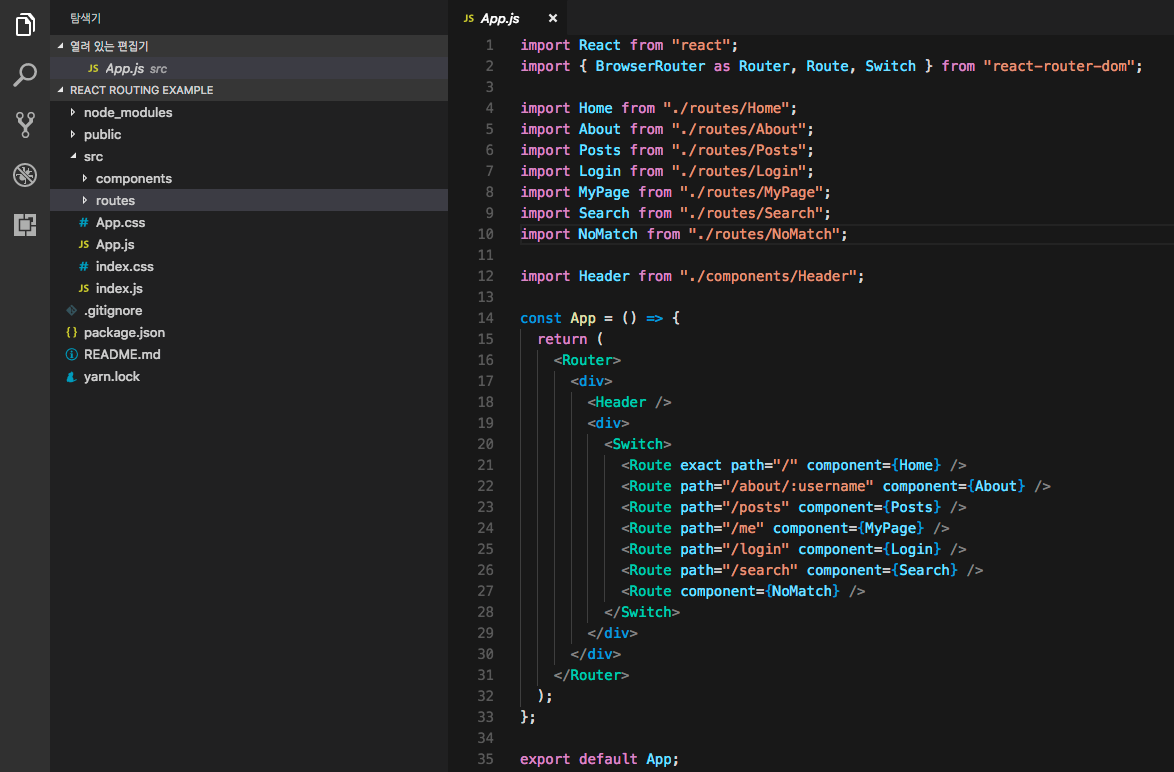The width and height of the screenshot is (1174, 772).
Task: Open the package.json file
Action: click(x=124, y=332)
